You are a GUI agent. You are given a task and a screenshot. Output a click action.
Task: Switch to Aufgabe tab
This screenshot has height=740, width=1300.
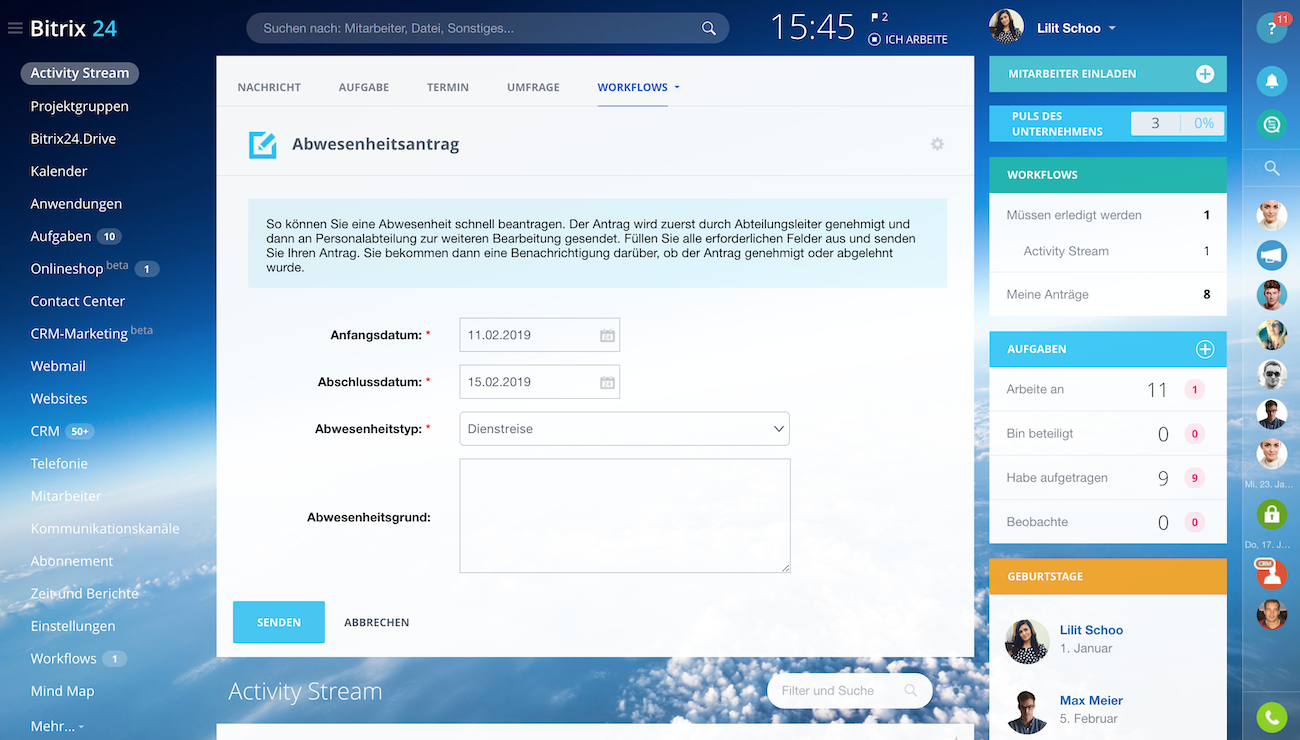pyautogui.click(x=364, y=88)
